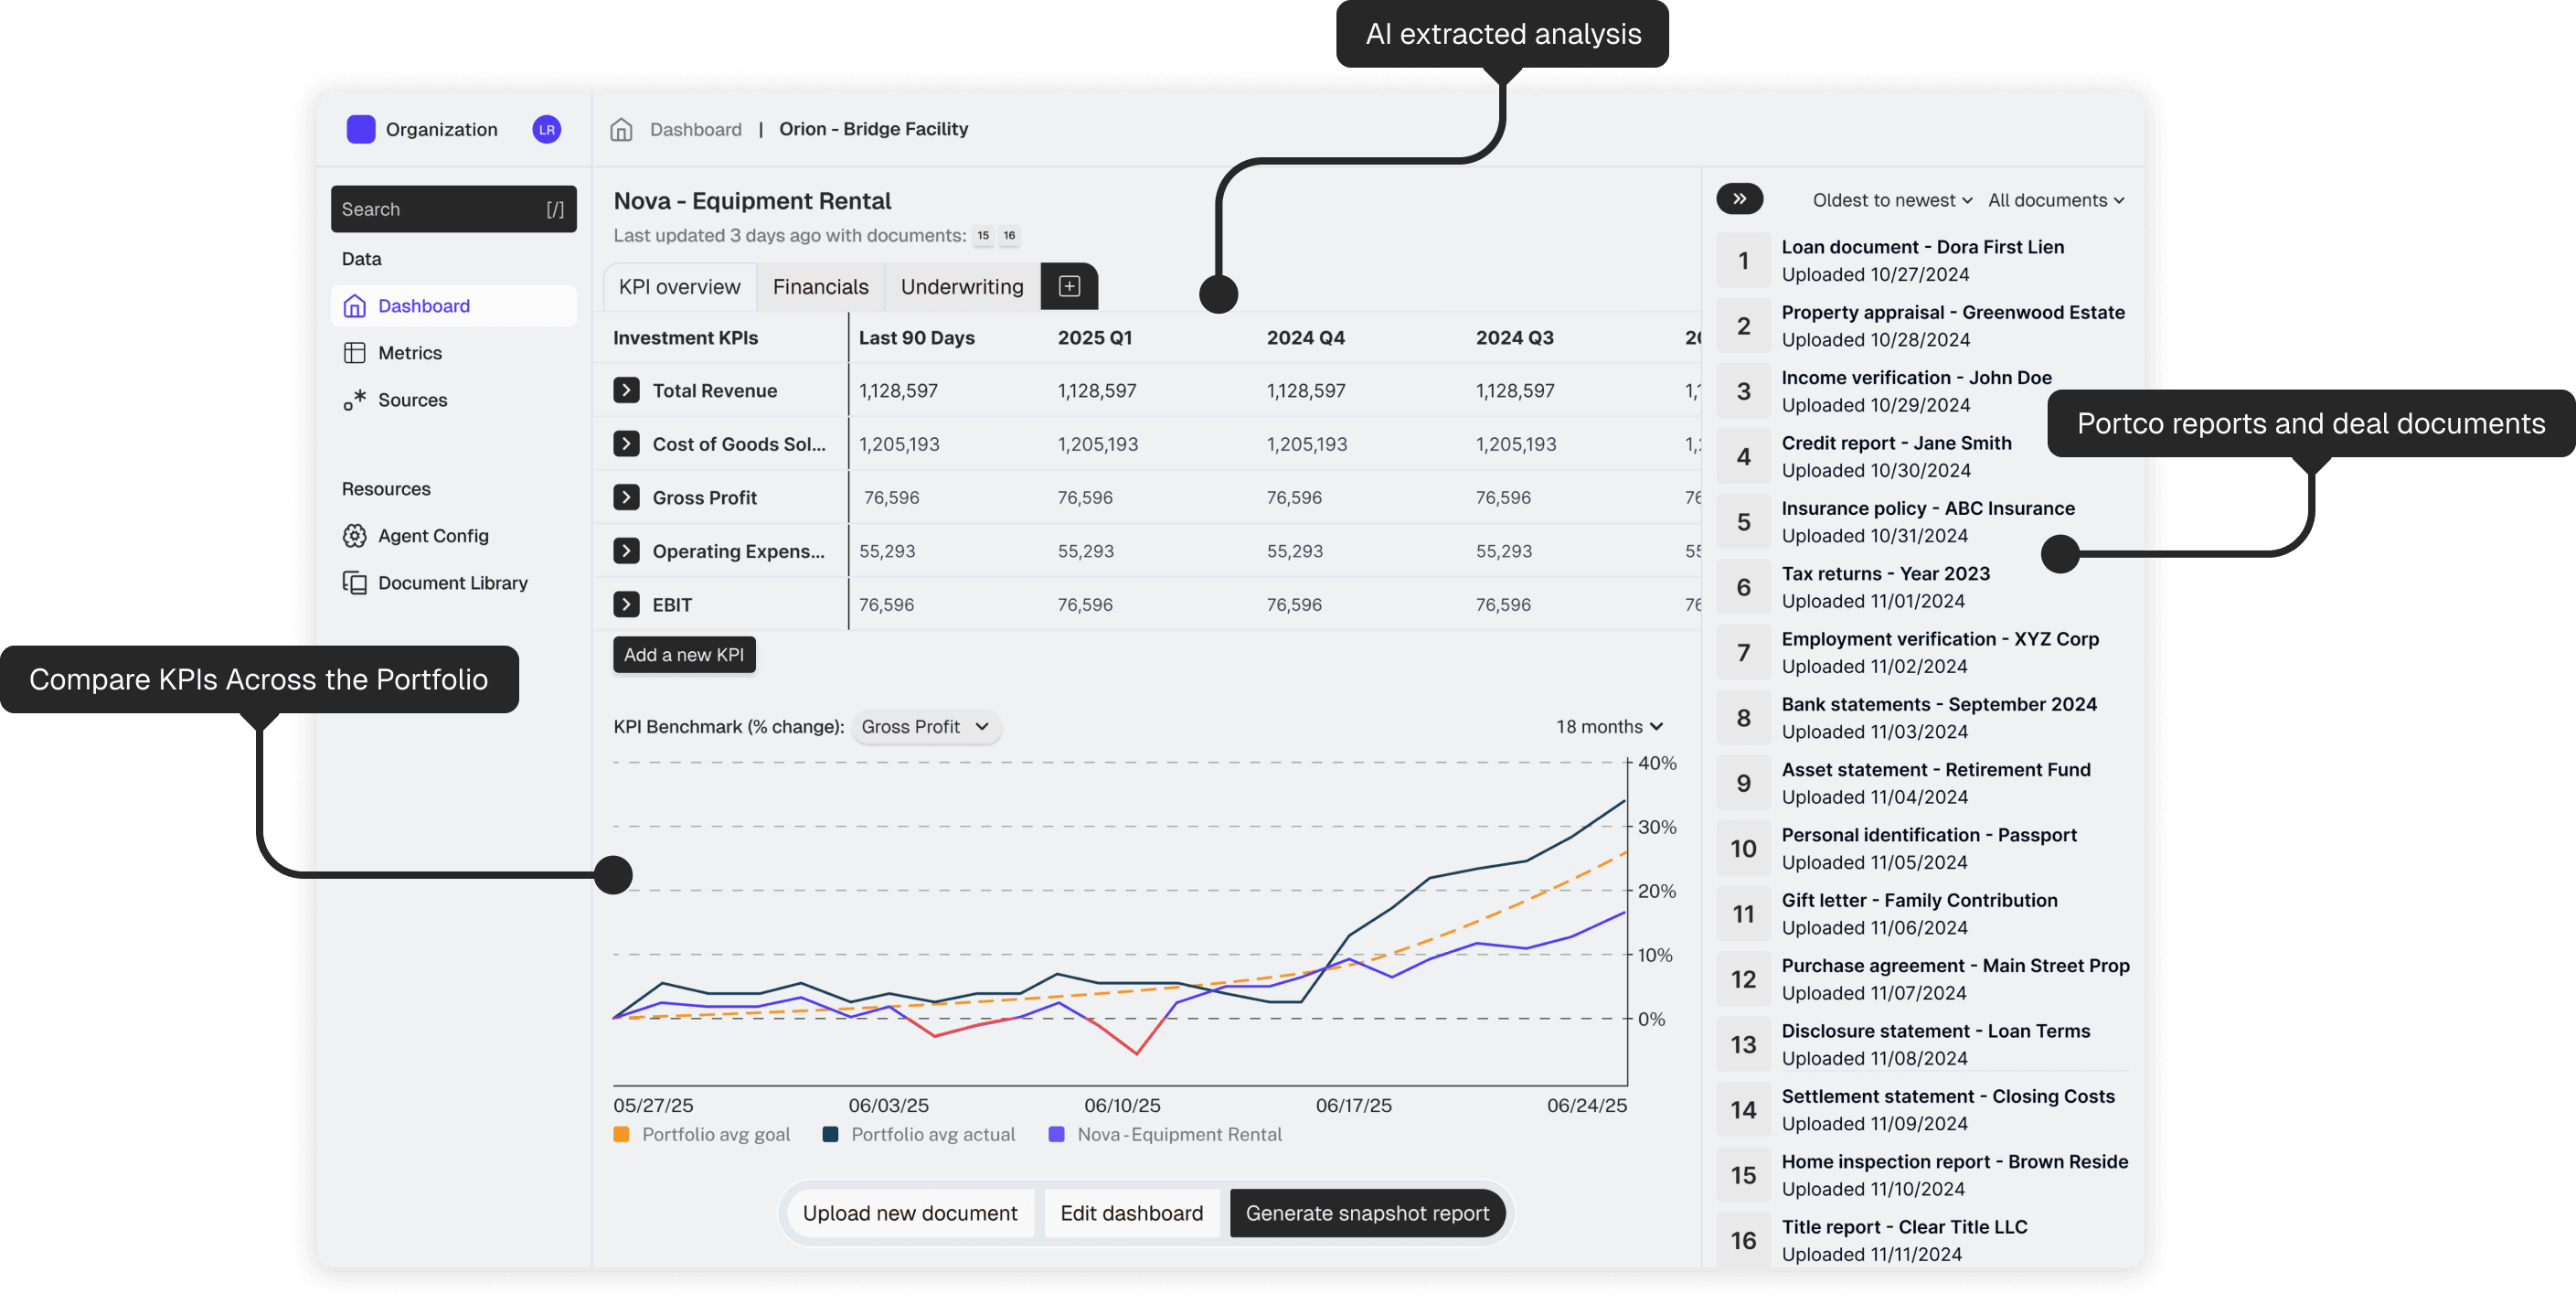Click the LR user avatar
The image size is (2576, 1304).
click(x=546, y=129)
